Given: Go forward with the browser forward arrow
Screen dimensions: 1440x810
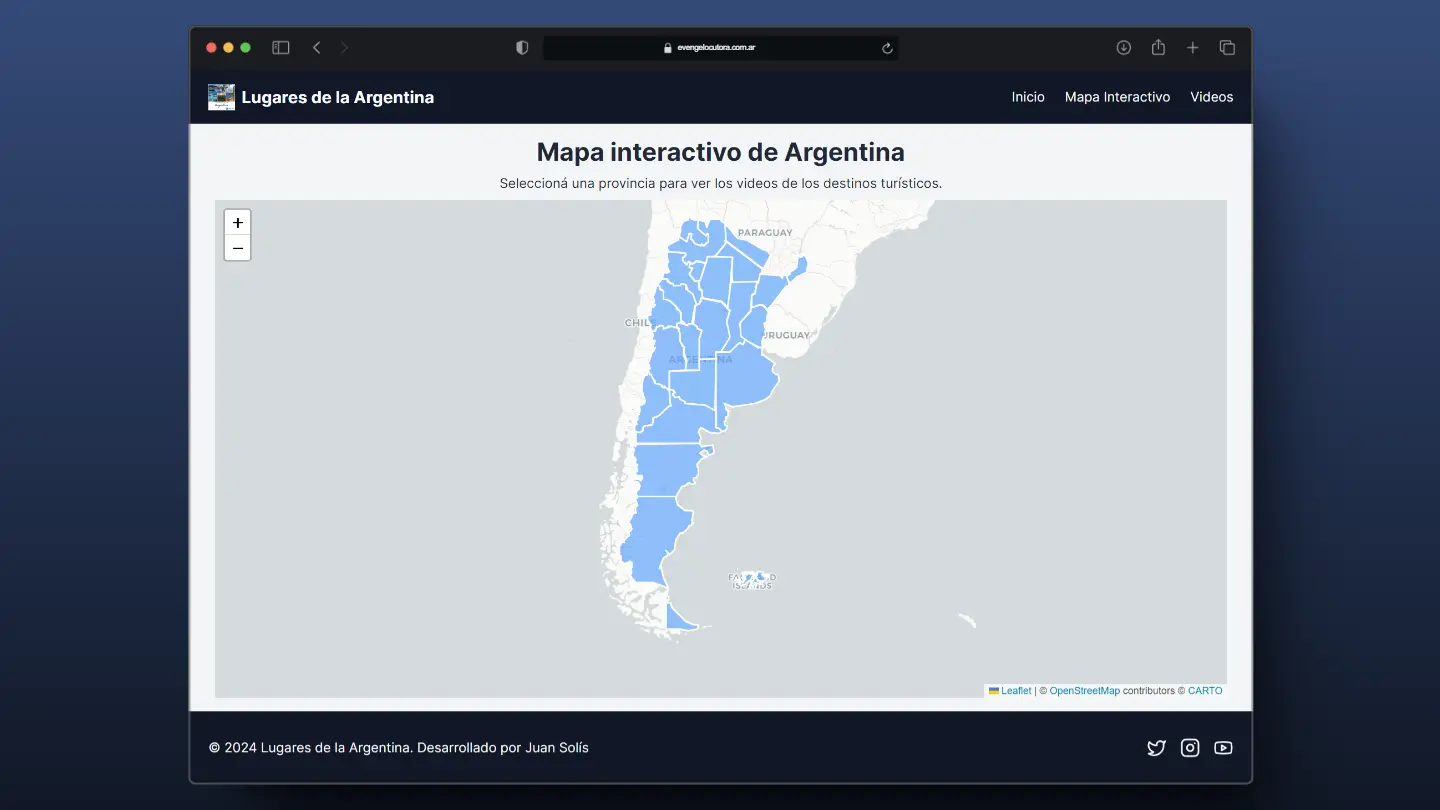Looking at the screenshot, I should pos(344,48).
